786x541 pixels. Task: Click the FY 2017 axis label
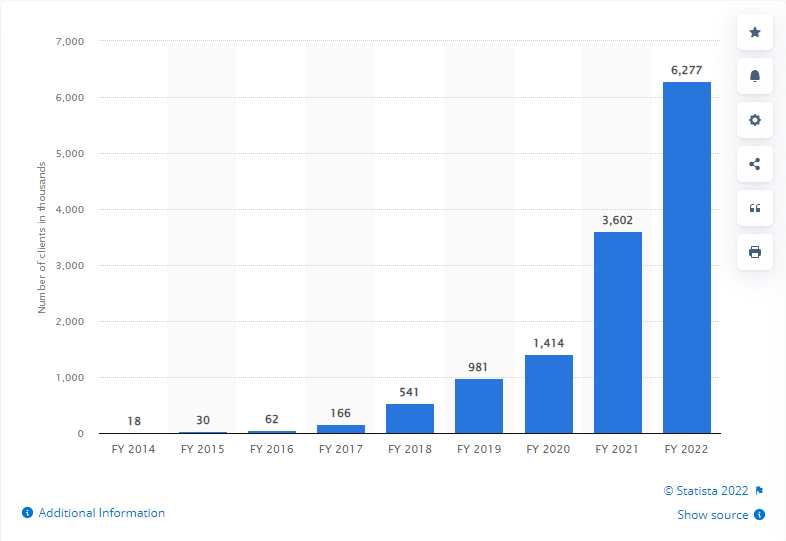(341, 449)
